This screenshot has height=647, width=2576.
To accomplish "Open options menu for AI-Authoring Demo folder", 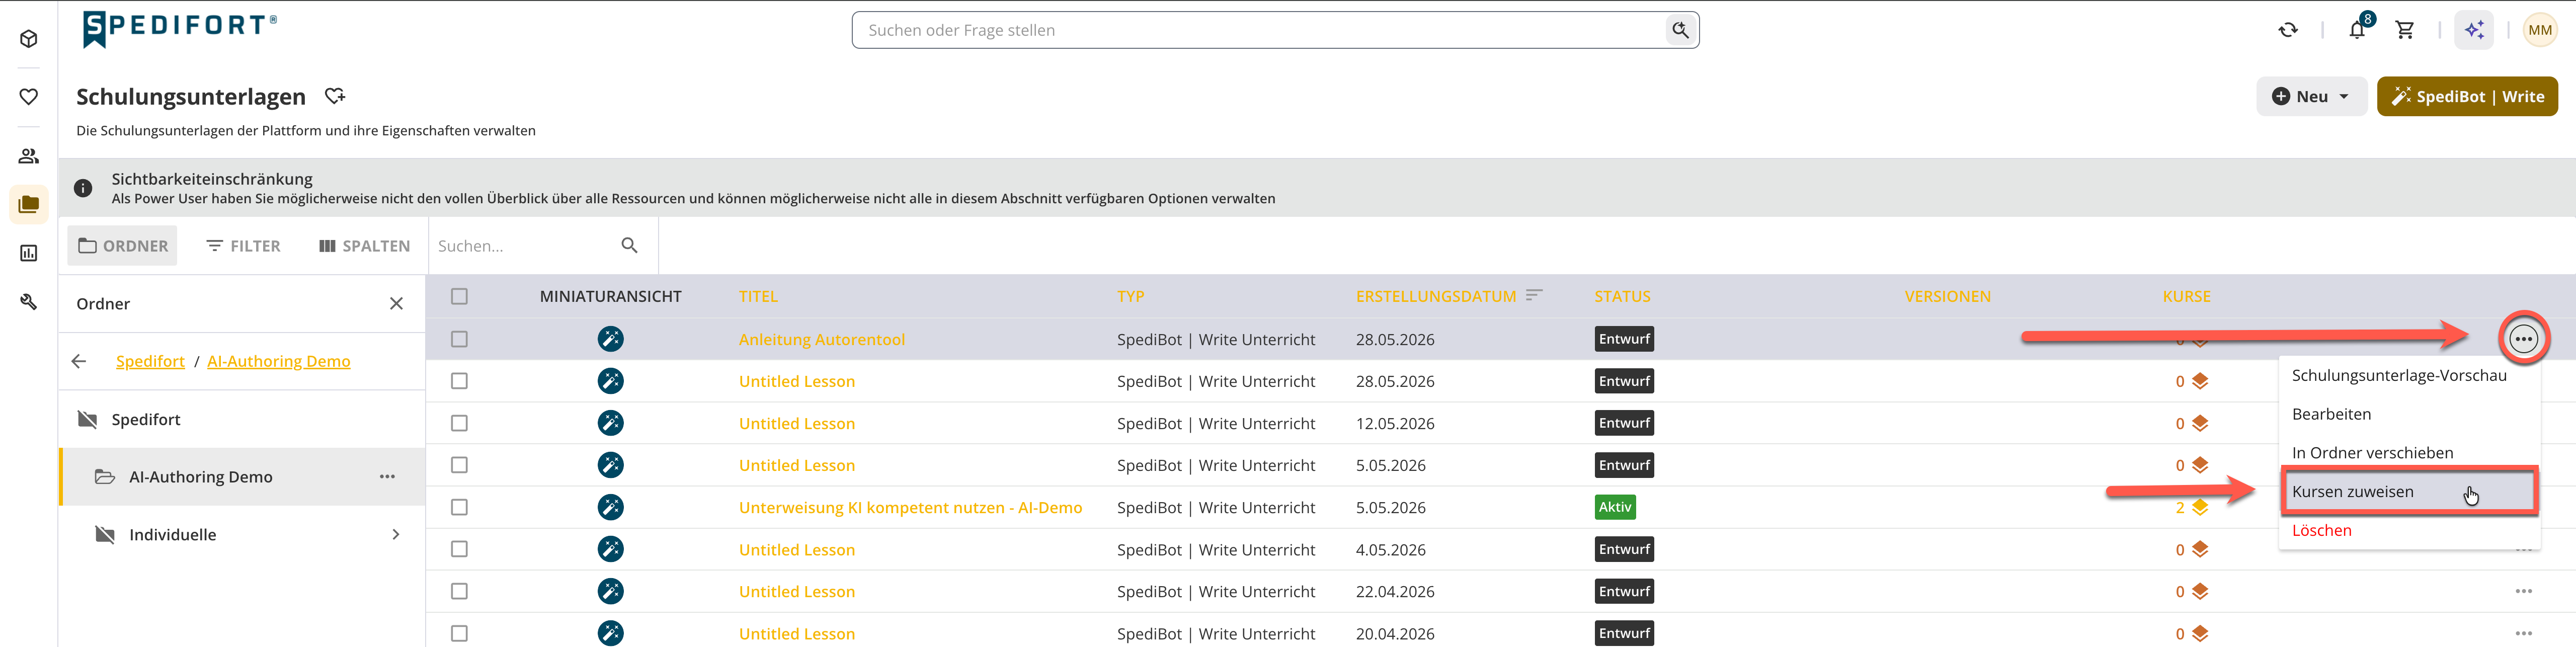I will 387,477.
